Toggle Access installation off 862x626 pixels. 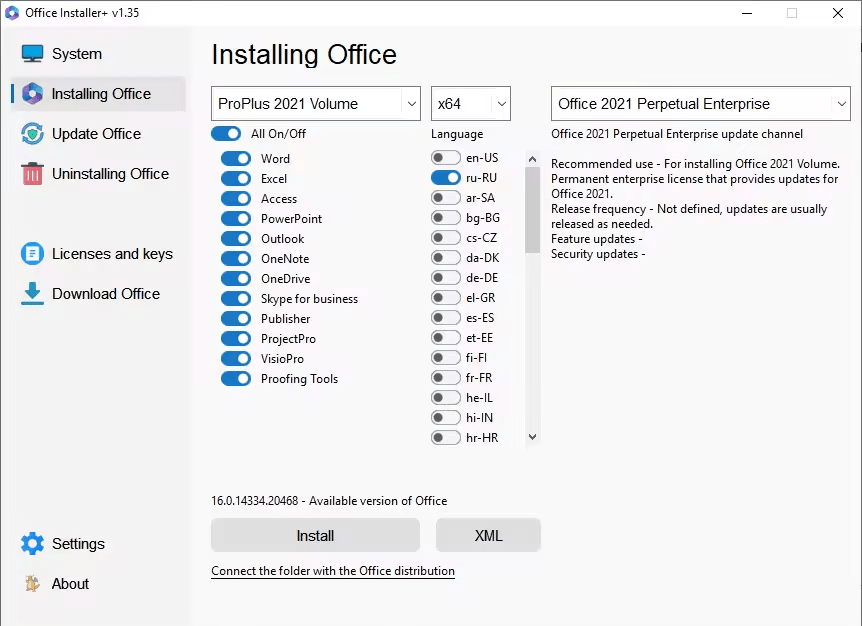click(236, 198)
